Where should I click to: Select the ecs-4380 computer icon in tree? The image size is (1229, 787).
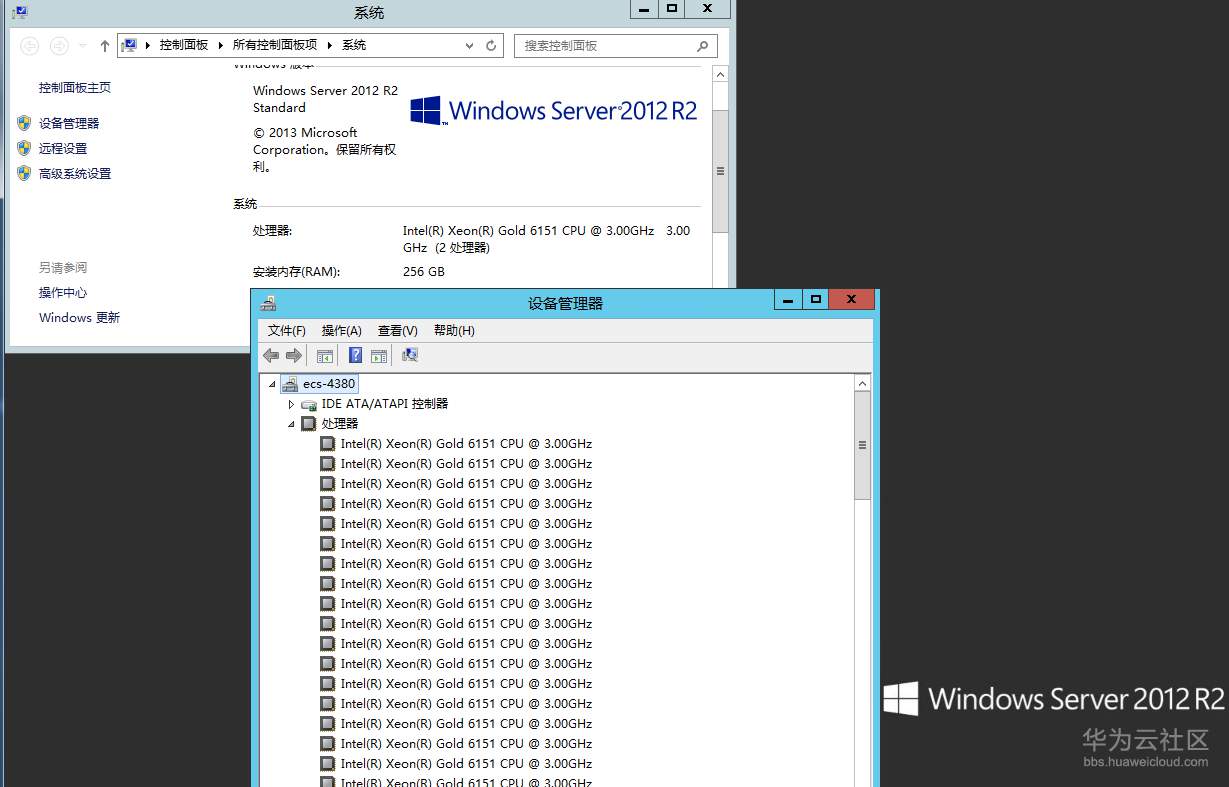290,383
